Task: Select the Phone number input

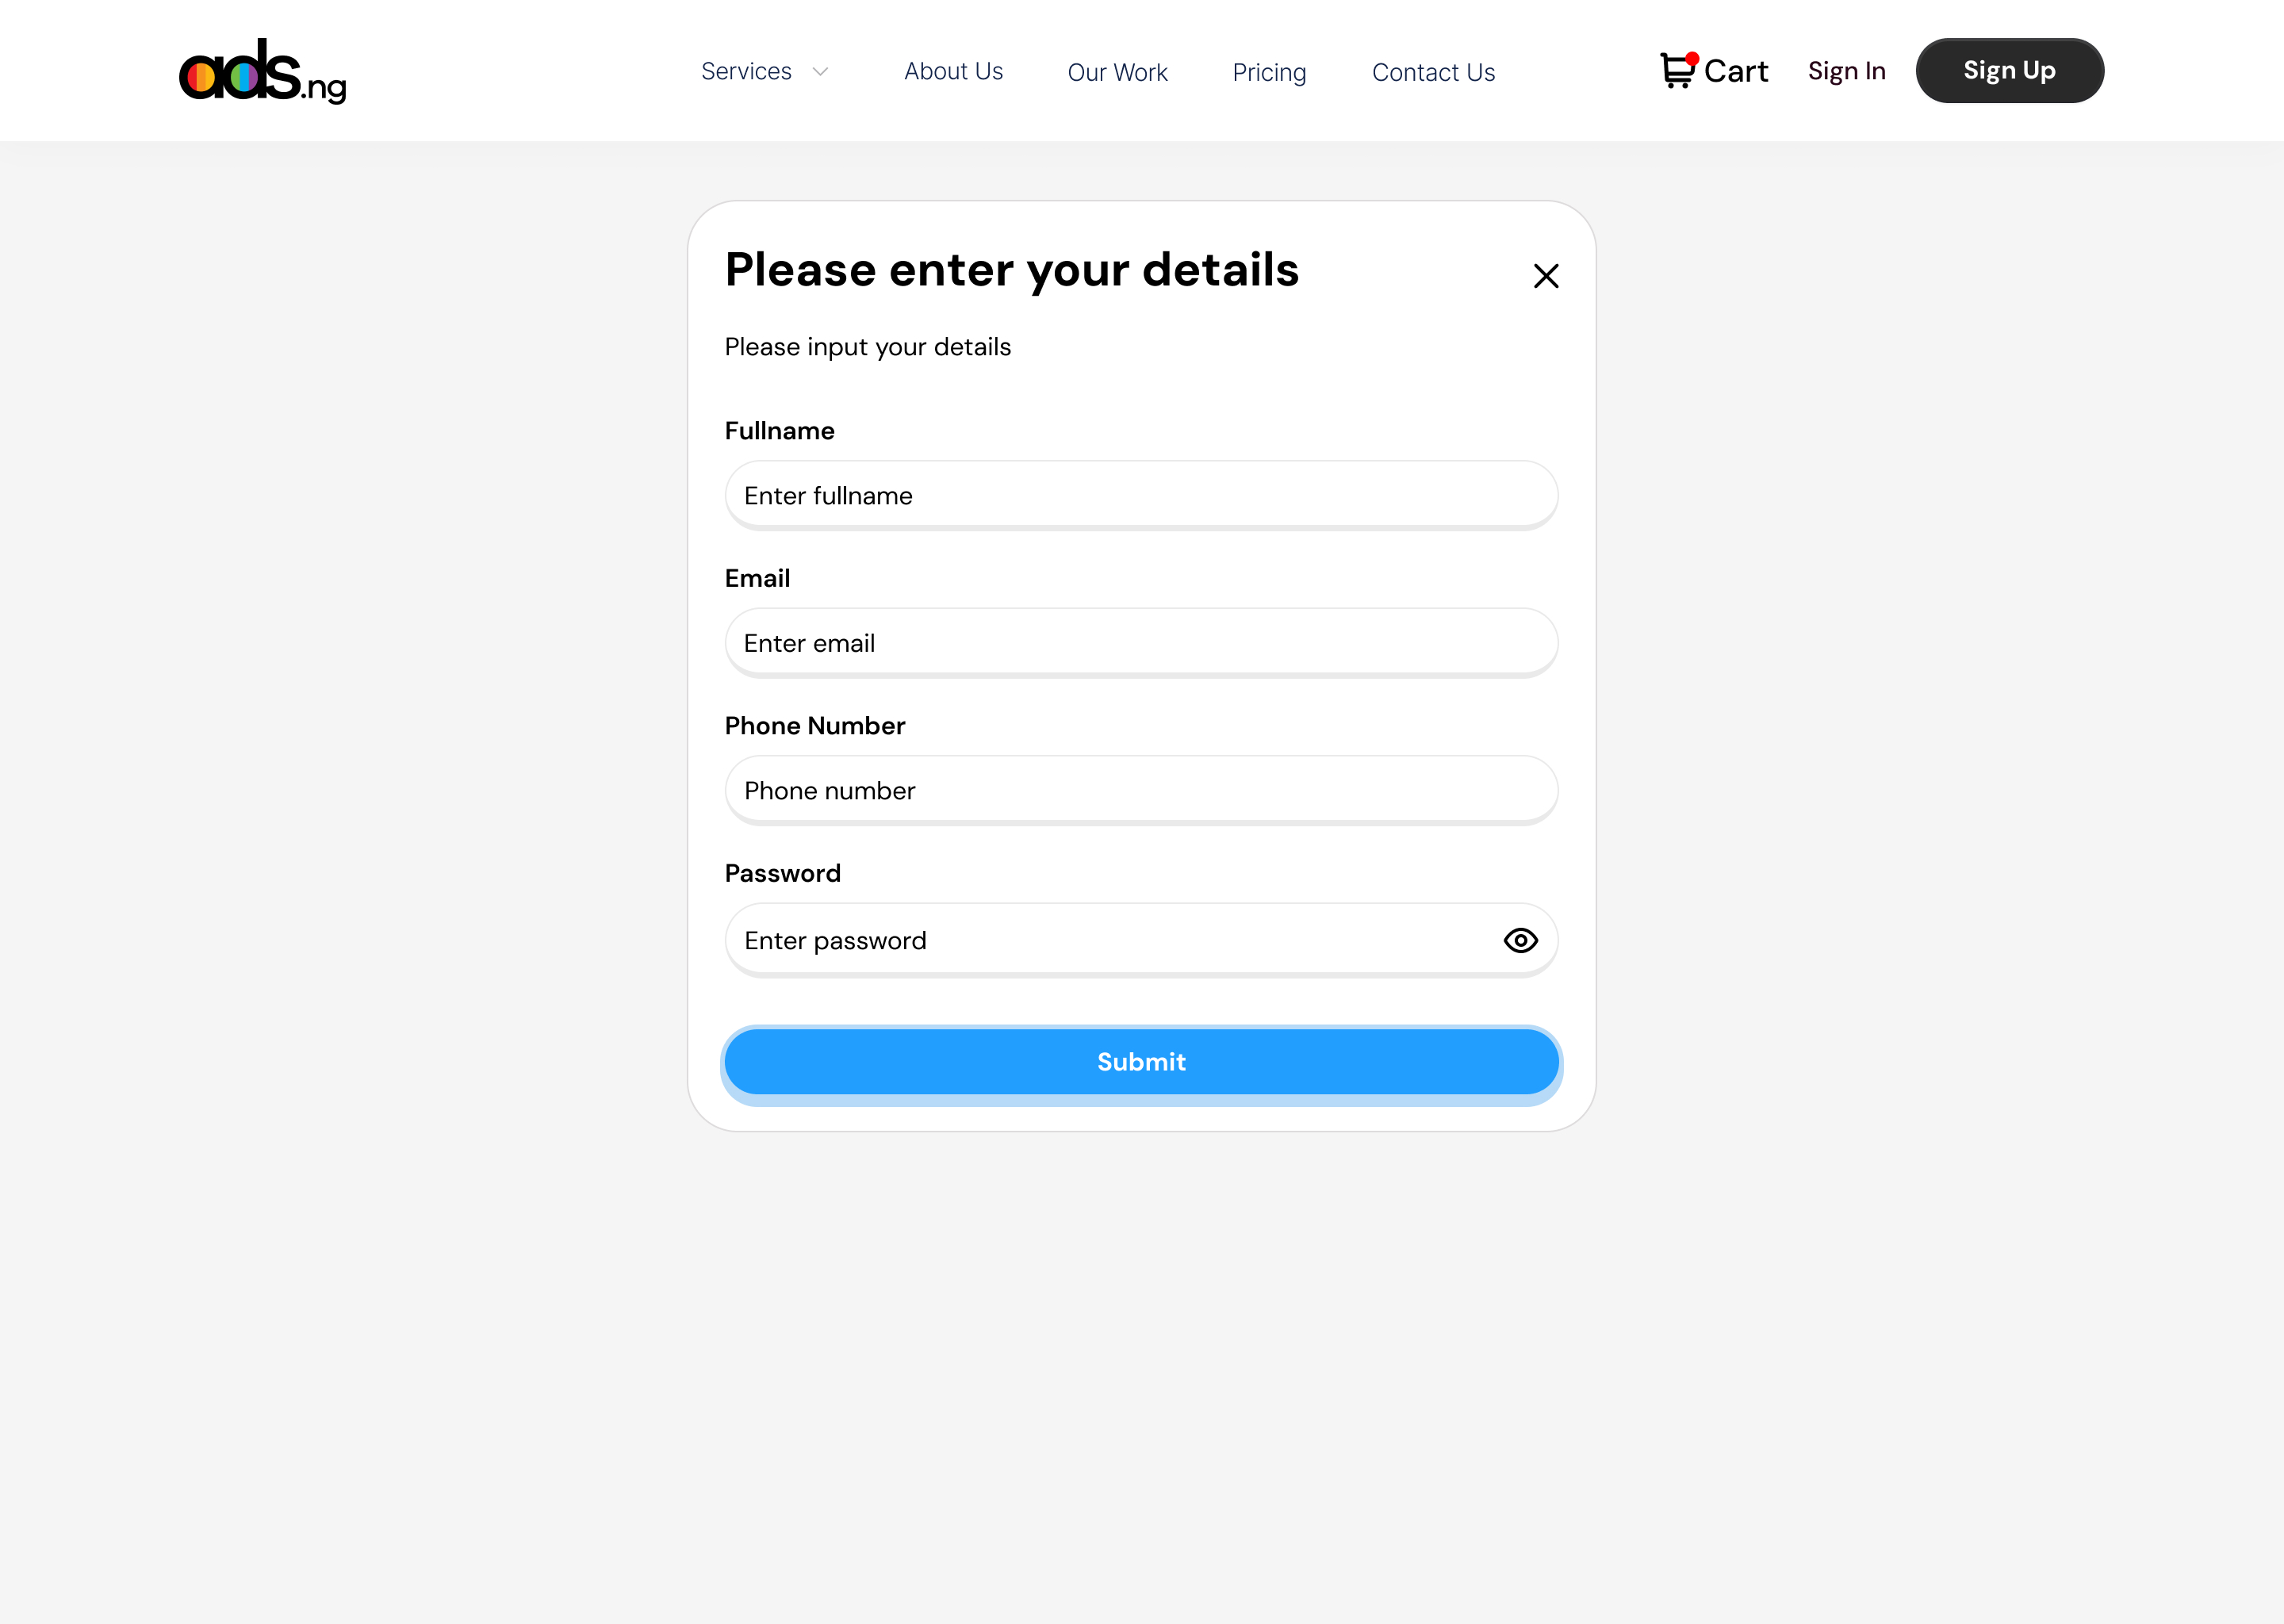Action: coord(1141,791)
